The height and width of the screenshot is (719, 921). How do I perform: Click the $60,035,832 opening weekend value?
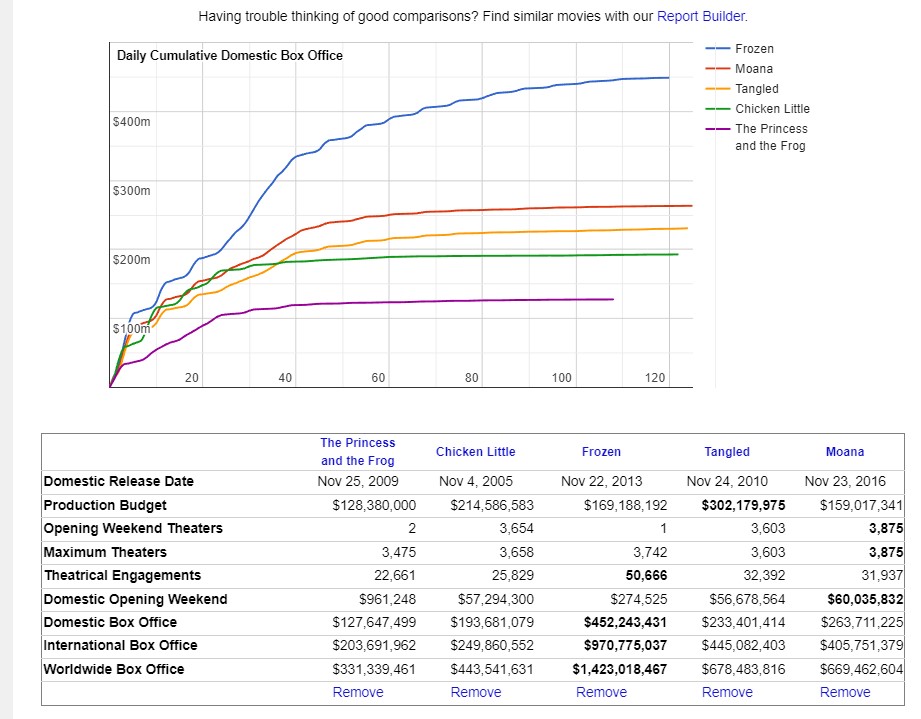pos(865,599)
